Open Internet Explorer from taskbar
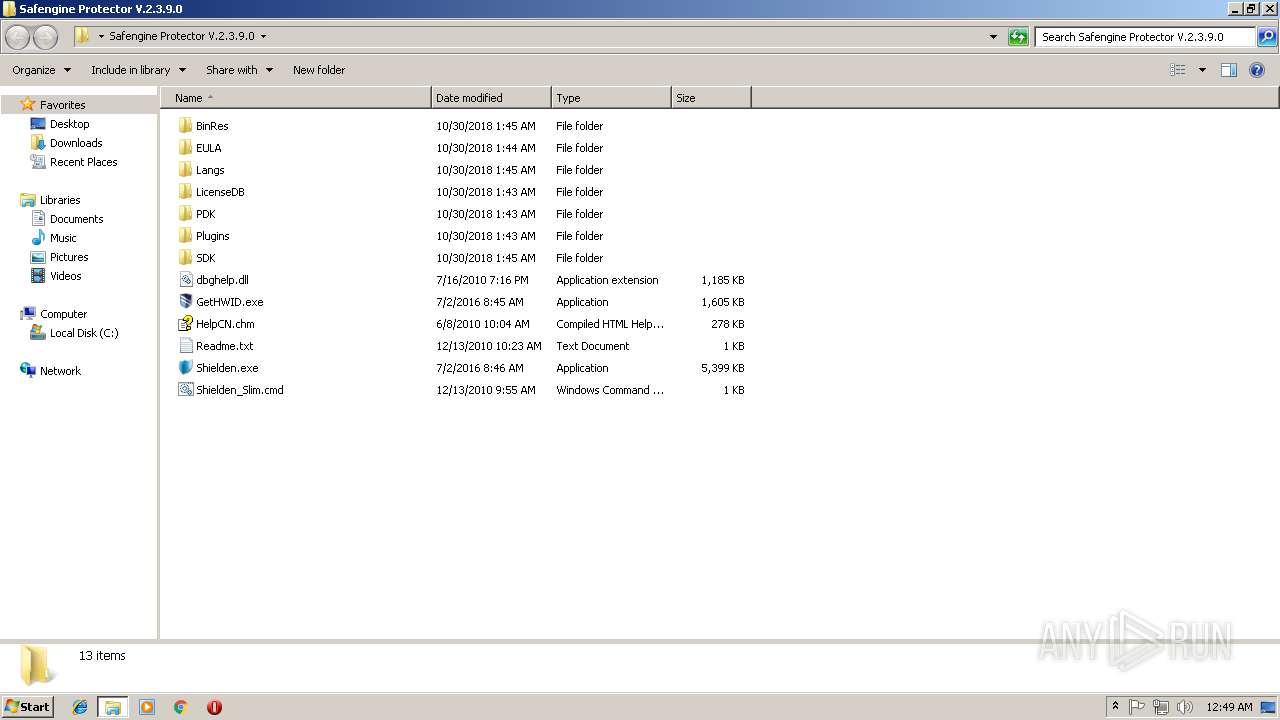 [80, 707]
